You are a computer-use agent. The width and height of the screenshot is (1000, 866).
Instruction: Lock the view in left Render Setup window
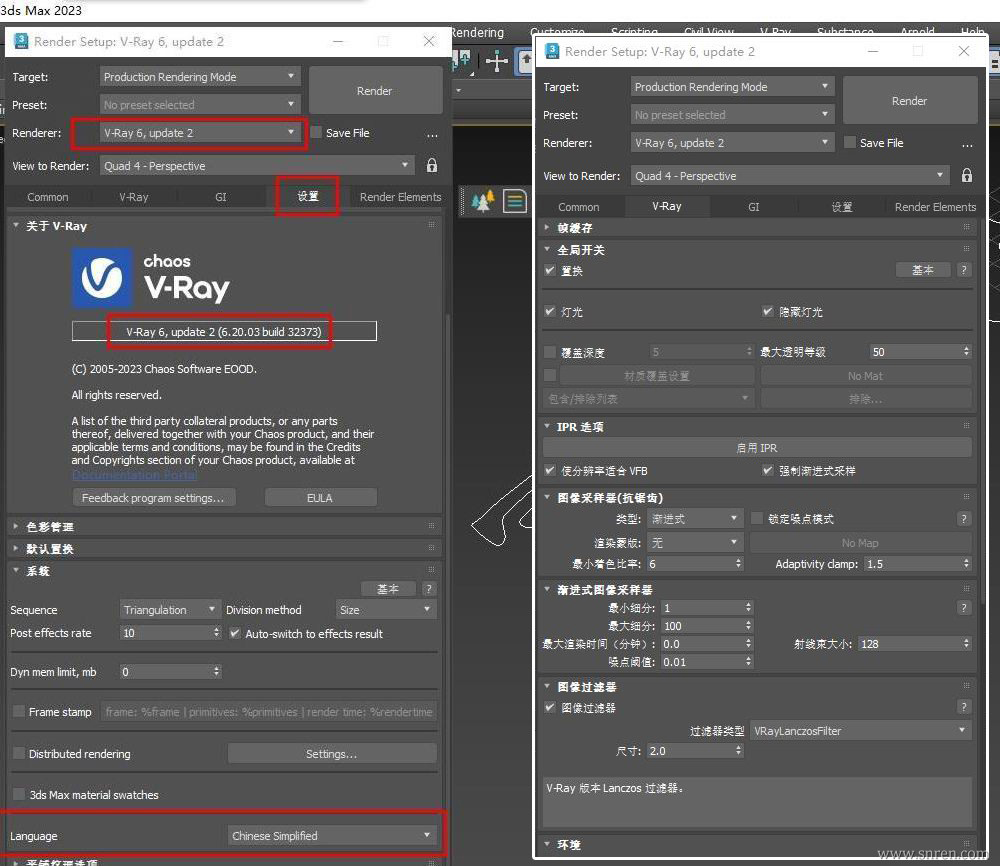pyautogui.click(x=432, y=166)
